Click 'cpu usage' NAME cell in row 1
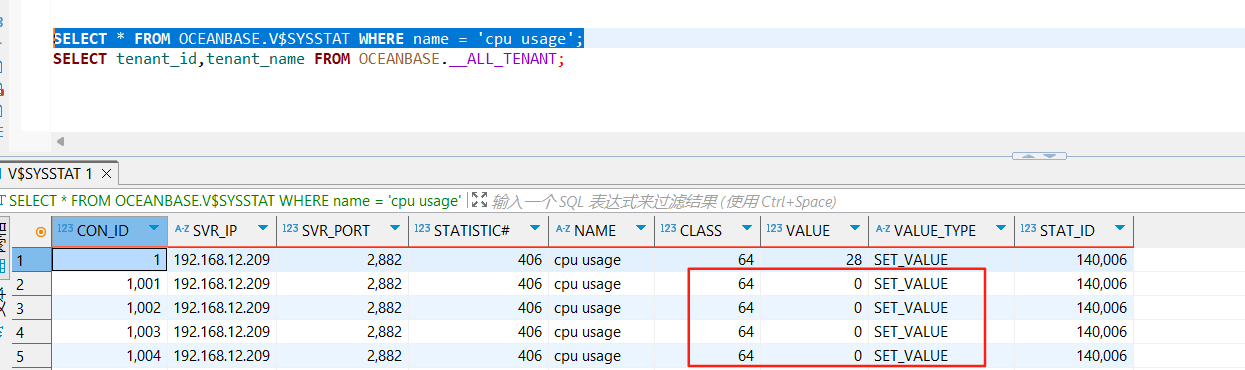The image size is (1245, 370). coord(601,260)
